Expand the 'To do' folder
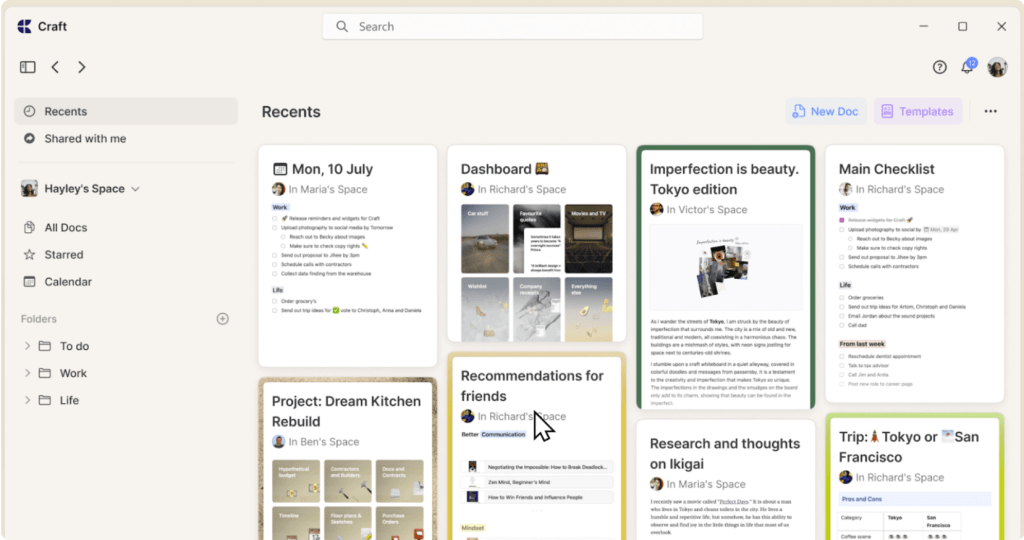Image resolution: width=1024 pixels, height=540 pixels. point(28,346)
